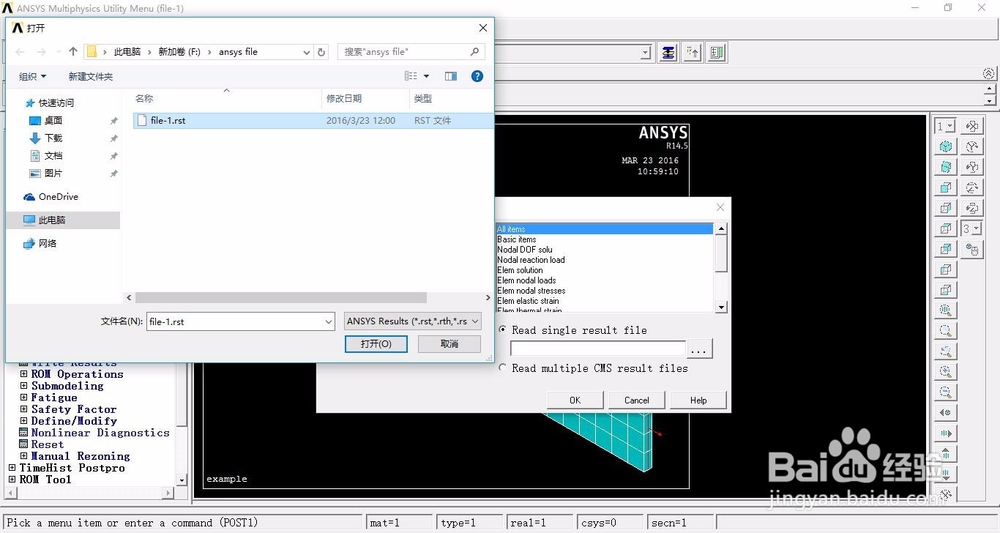Click the 取消 button in the file dialog
The width and height of the screenshot is (1000, 533).
449,344
